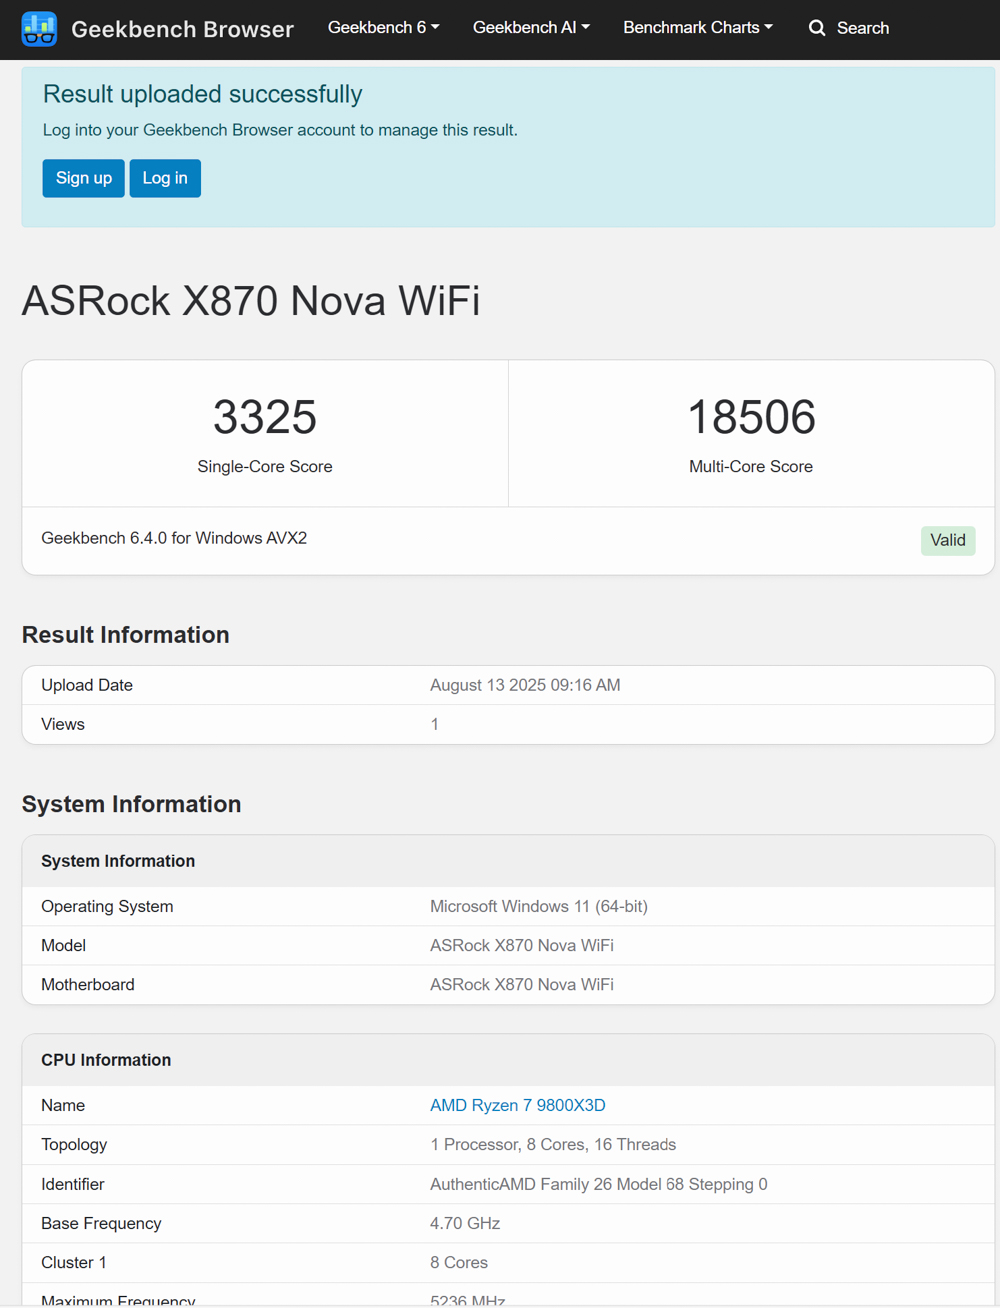The height and width of the screenshot is (1308, 1000).
Task: Click the Result uploaded successfully heading
Action: point(202,94)
